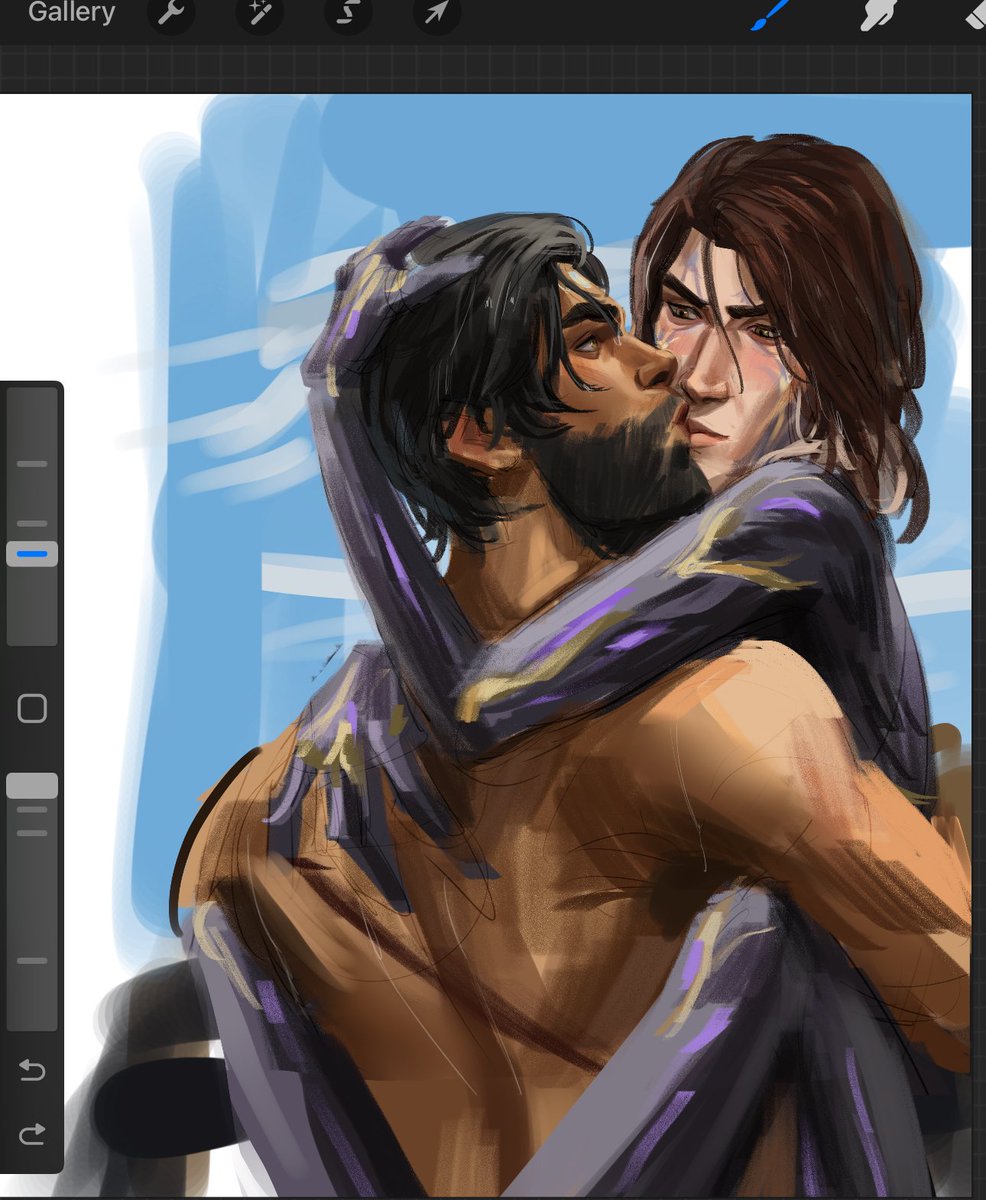Redo the stroke using the sidebar arrow

[x=32, y=1133]
